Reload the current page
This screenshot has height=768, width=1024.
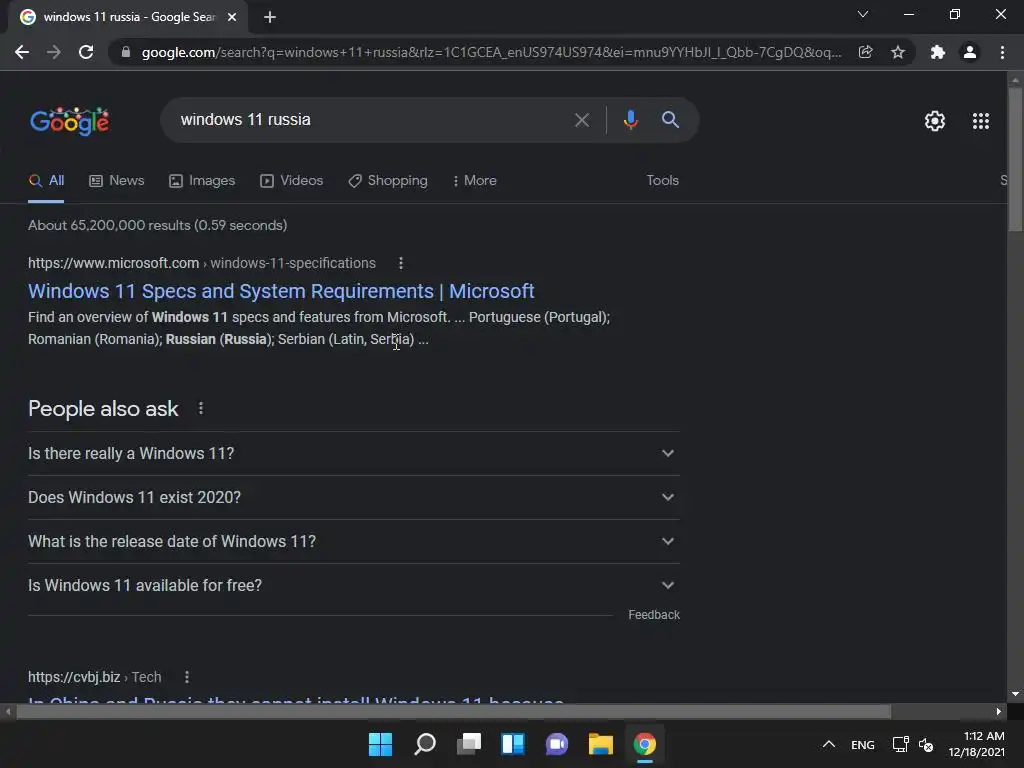click(x=86, y=52)
